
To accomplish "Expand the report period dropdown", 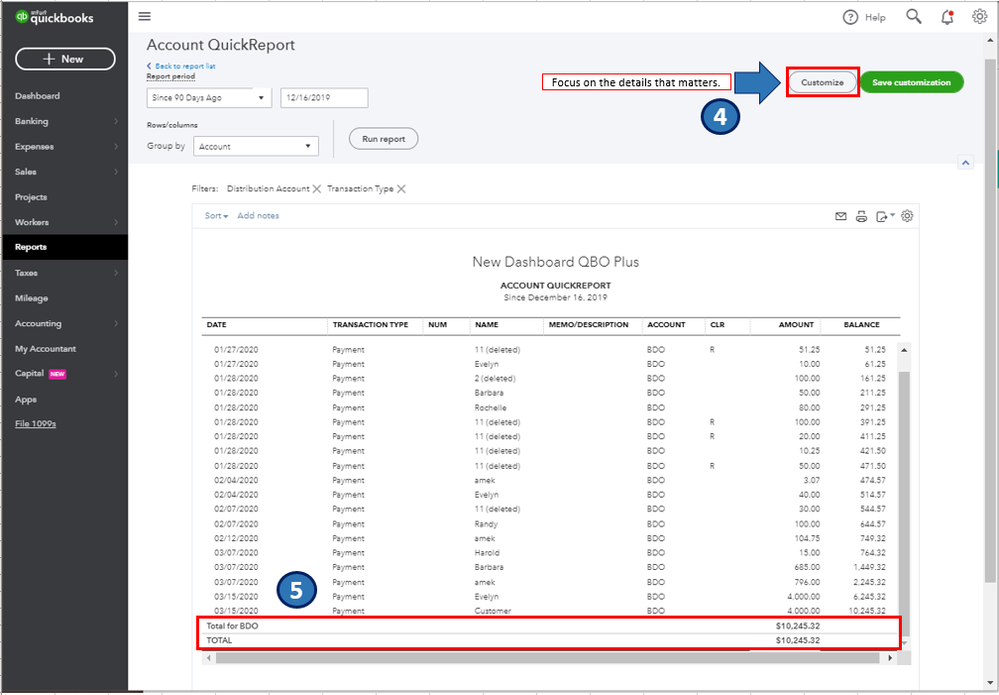I will point(209,98).
